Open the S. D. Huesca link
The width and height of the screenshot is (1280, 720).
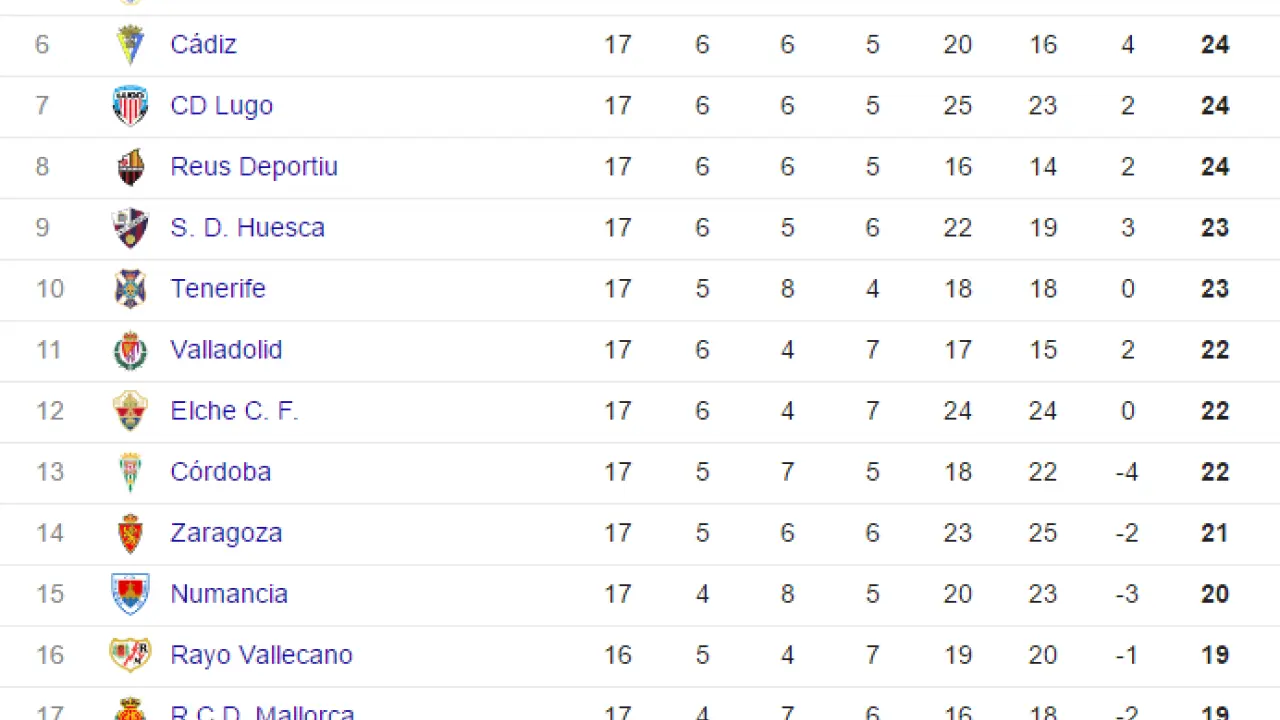click(247, 228)
